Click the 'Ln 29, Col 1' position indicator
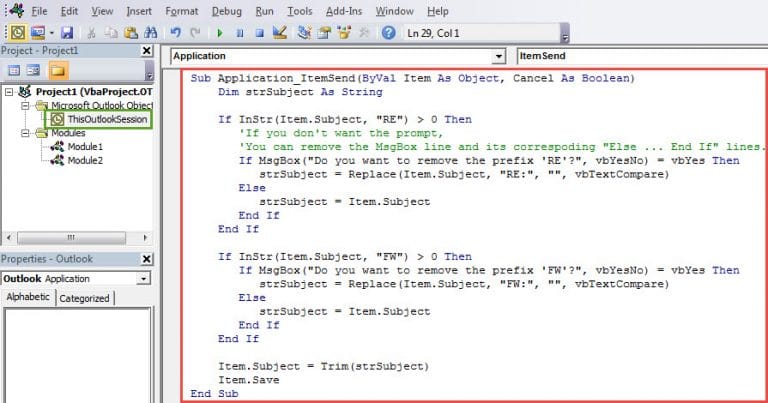 [x=433, y=33]
